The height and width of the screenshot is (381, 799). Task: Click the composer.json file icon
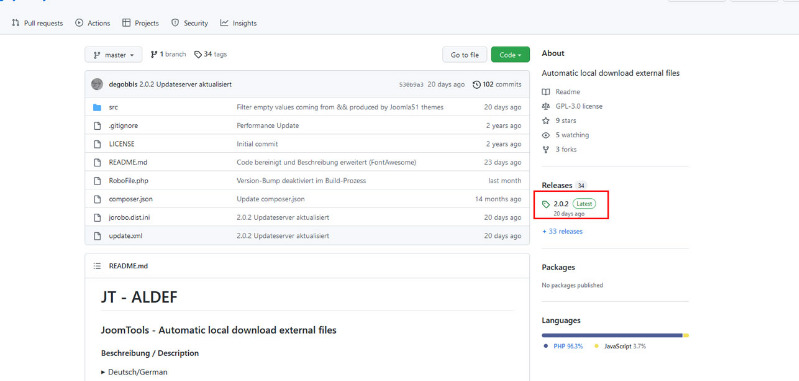97,199
